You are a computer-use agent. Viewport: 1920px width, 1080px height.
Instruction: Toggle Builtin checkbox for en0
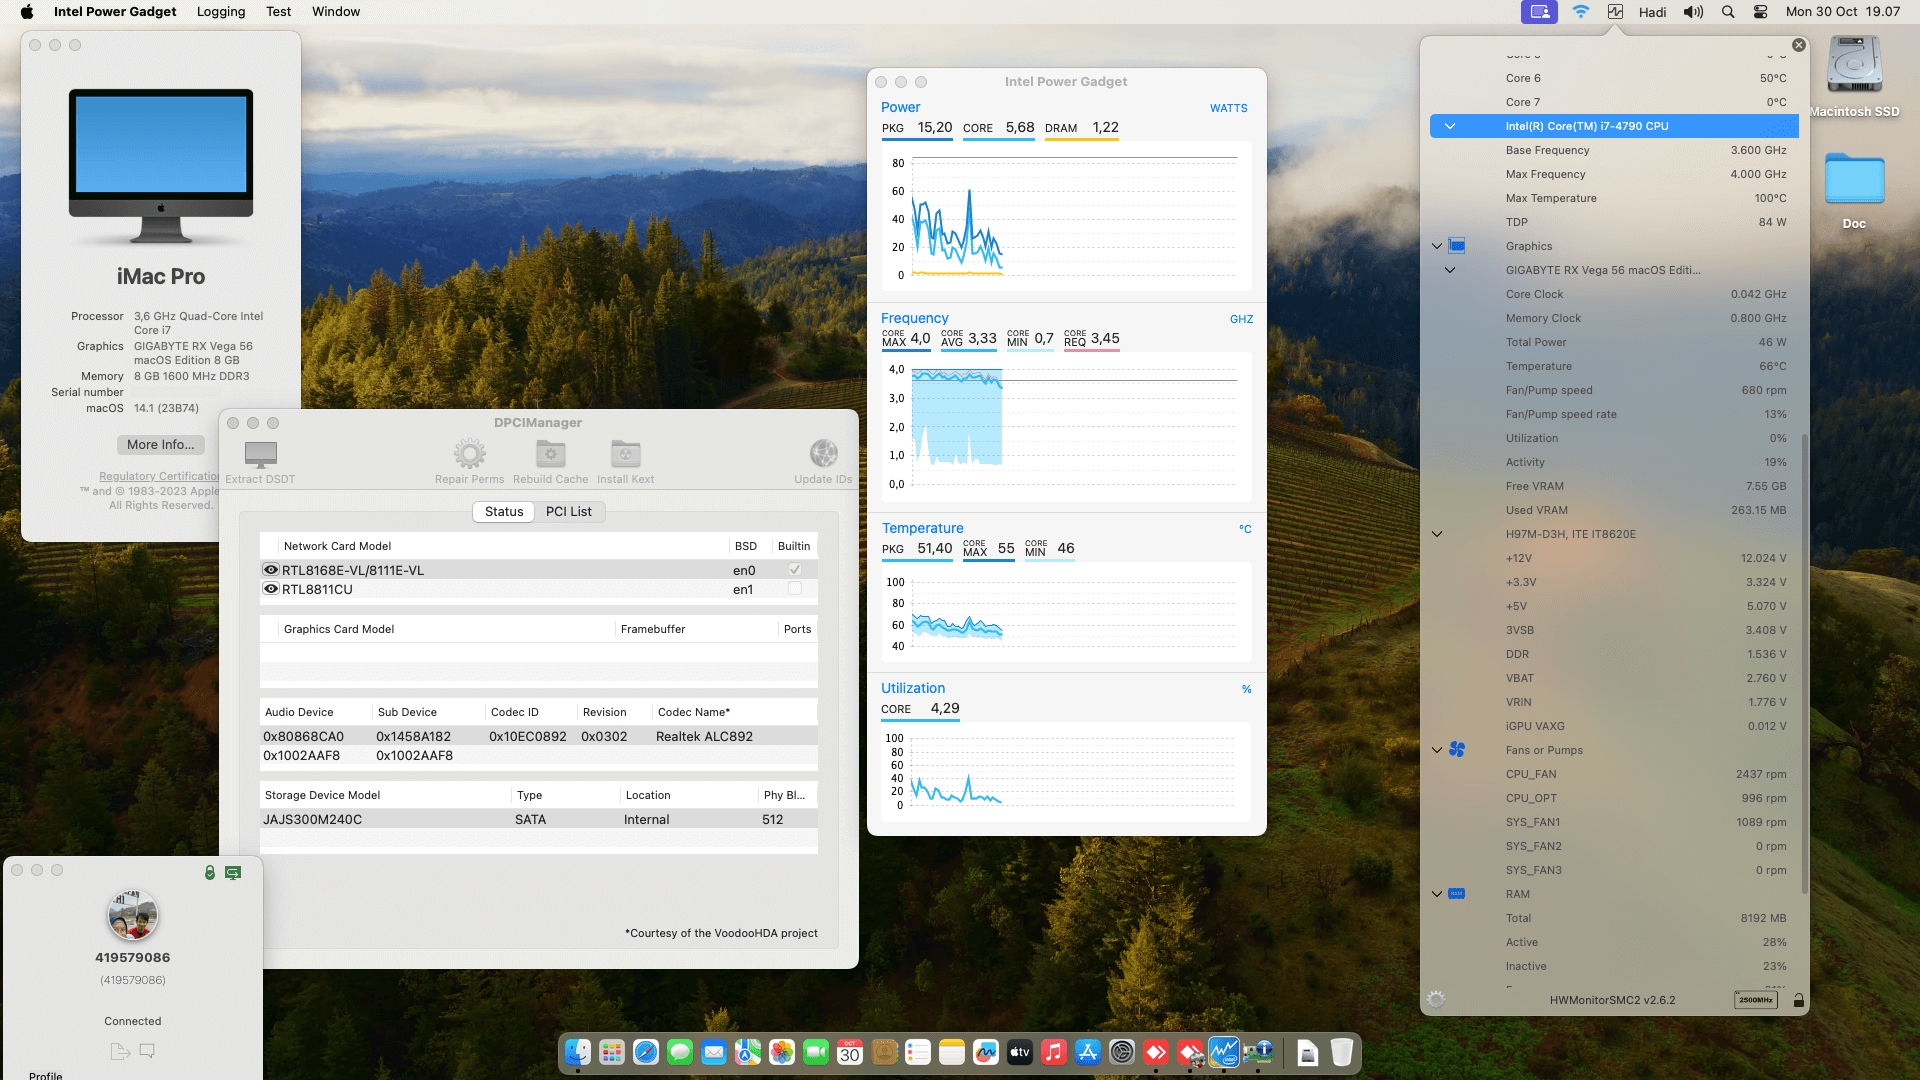point(795,570)
